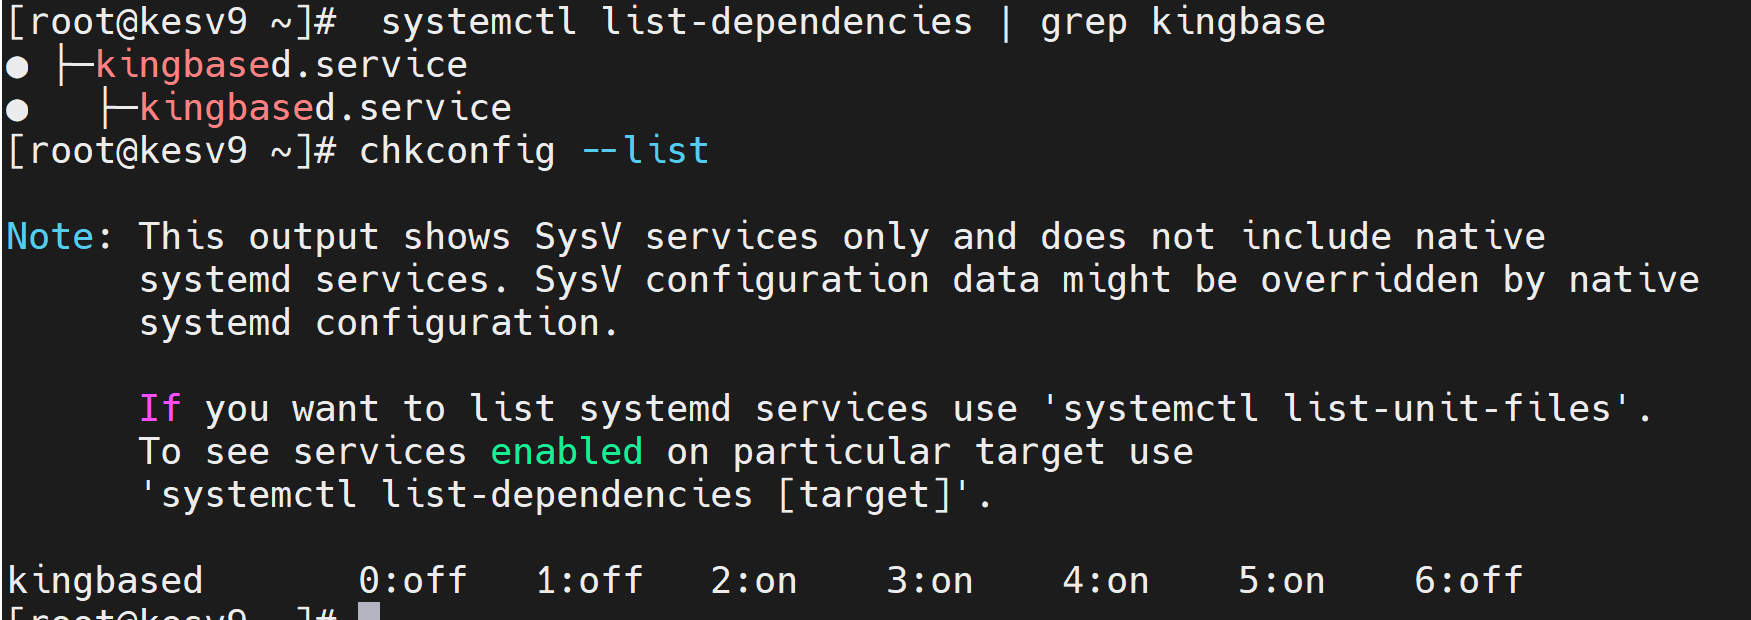Click runlevel '1:off' entry

point(589,581)
